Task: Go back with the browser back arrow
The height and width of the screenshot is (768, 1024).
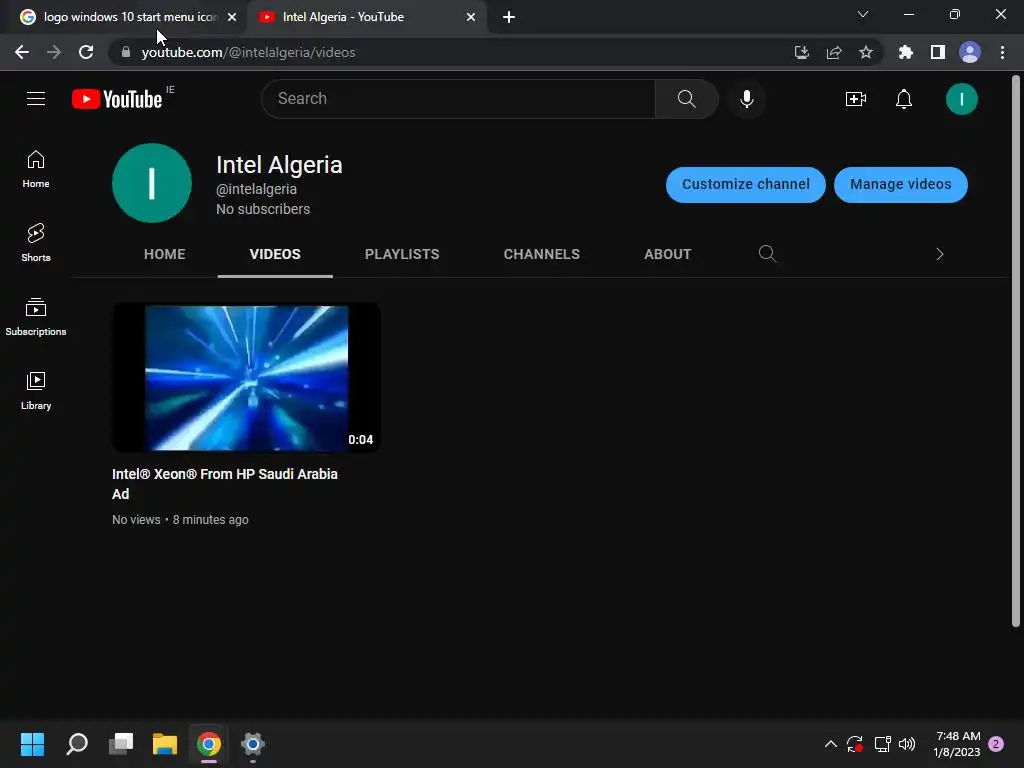Action: click(22, 52)
